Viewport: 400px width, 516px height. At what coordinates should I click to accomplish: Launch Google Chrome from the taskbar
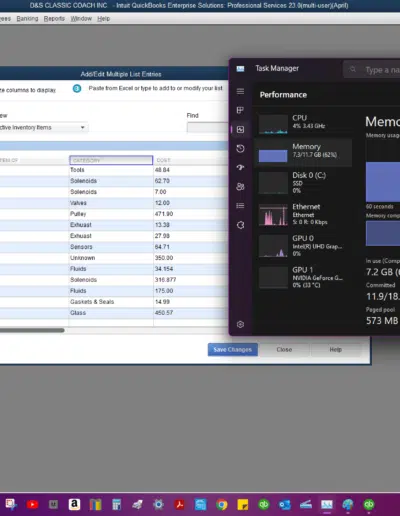[222, 504]
